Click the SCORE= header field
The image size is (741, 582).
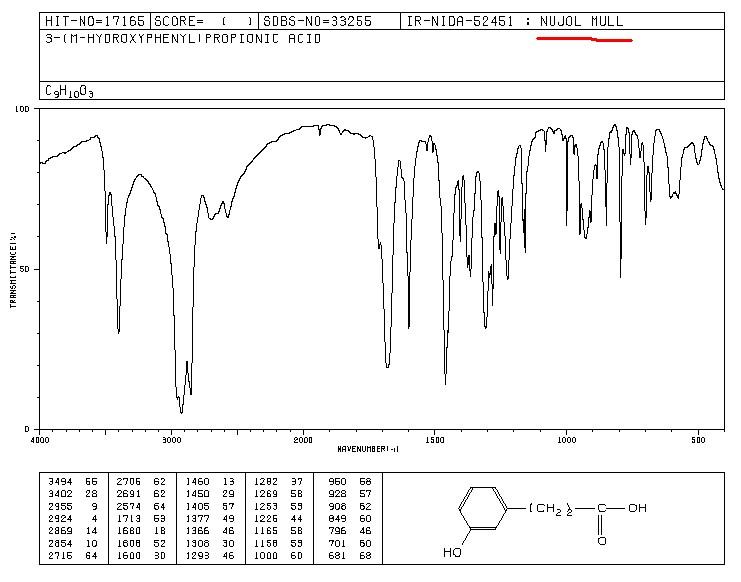(204, 21)
